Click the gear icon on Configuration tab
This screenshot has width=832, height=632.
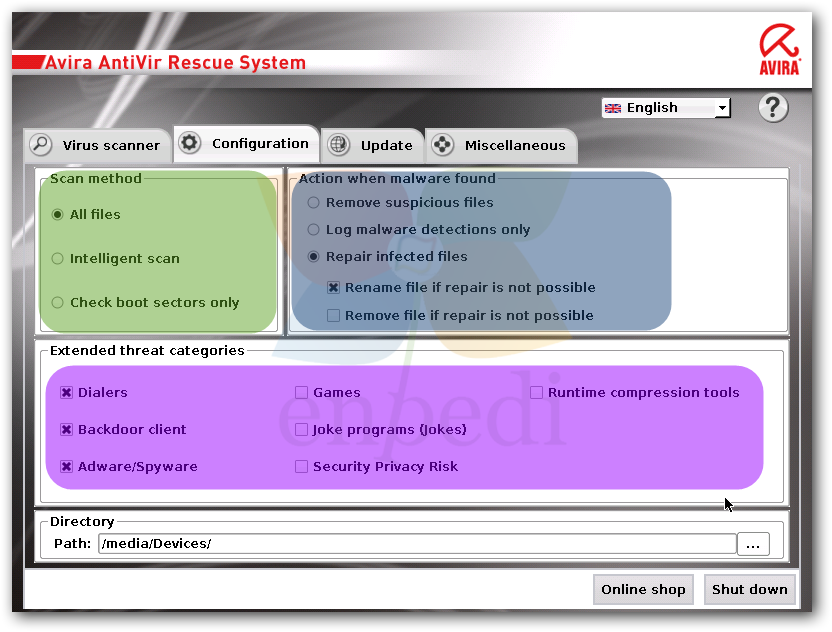189,143
